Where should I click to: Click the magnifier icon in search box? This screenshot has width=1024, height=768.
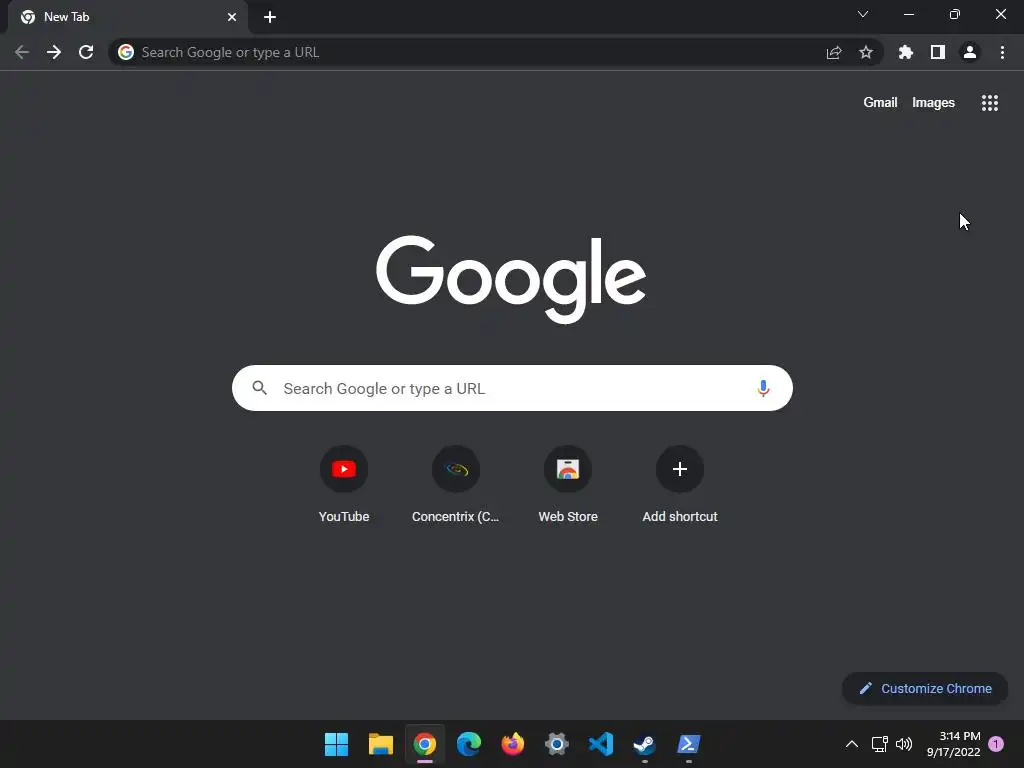click(x=259, y=388)
